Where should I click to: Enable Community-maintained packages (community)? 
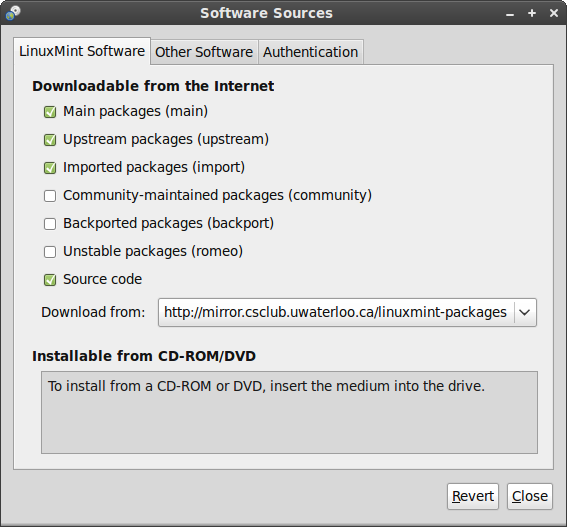(x=50, y=196)
